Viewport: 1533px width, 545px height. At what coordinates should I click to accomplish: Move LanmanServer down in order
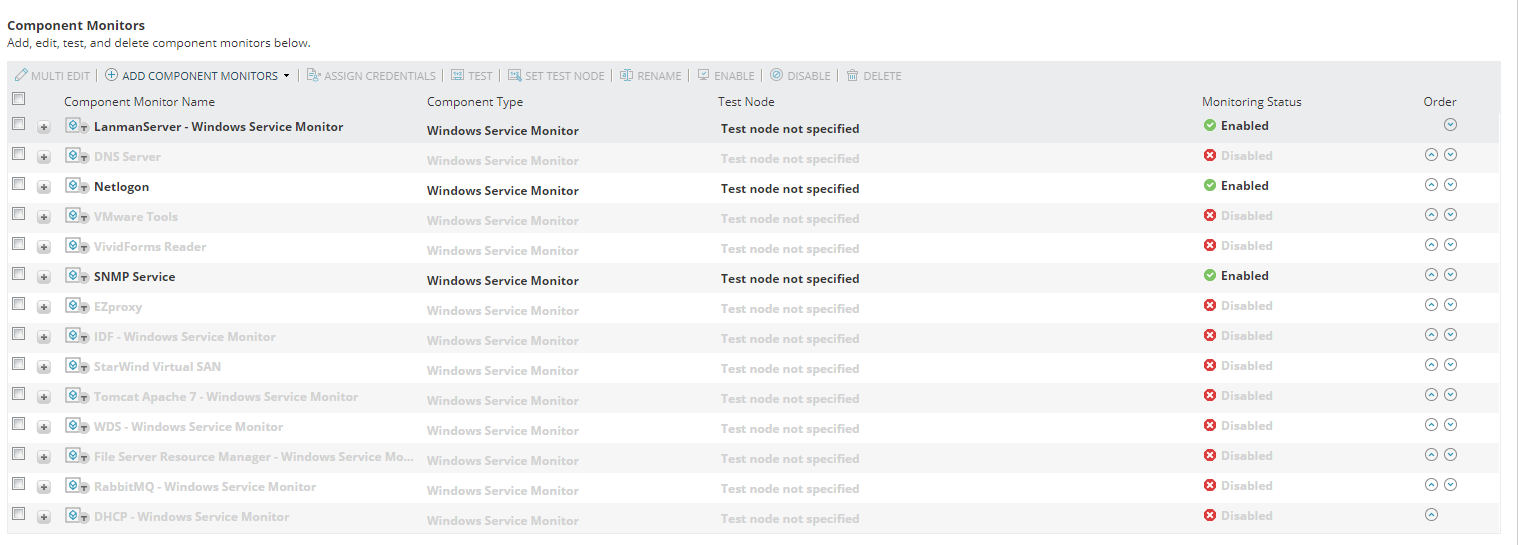click(x=1450, y=125)
